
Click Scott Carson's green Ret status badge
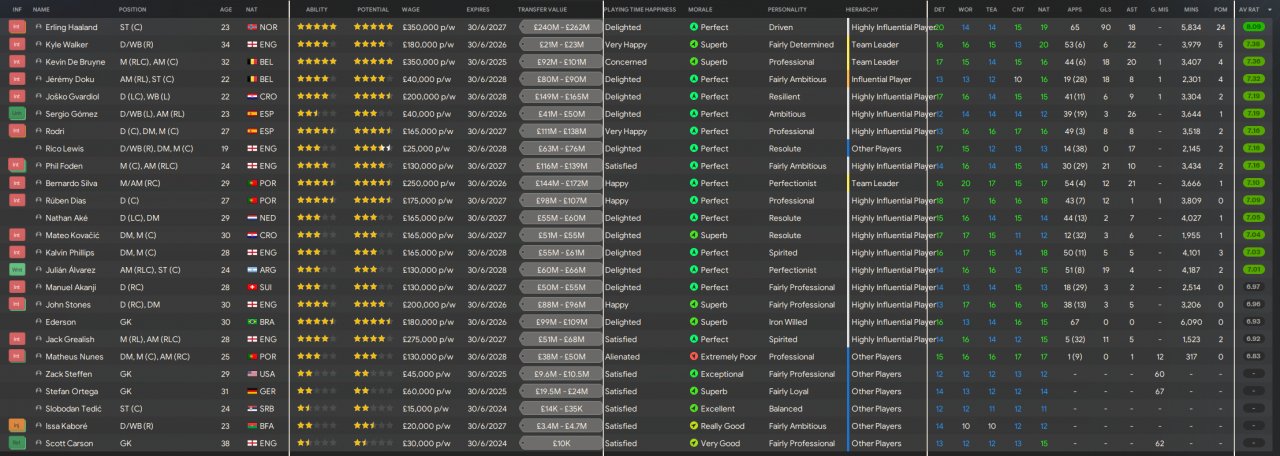[x=16, y=443]
